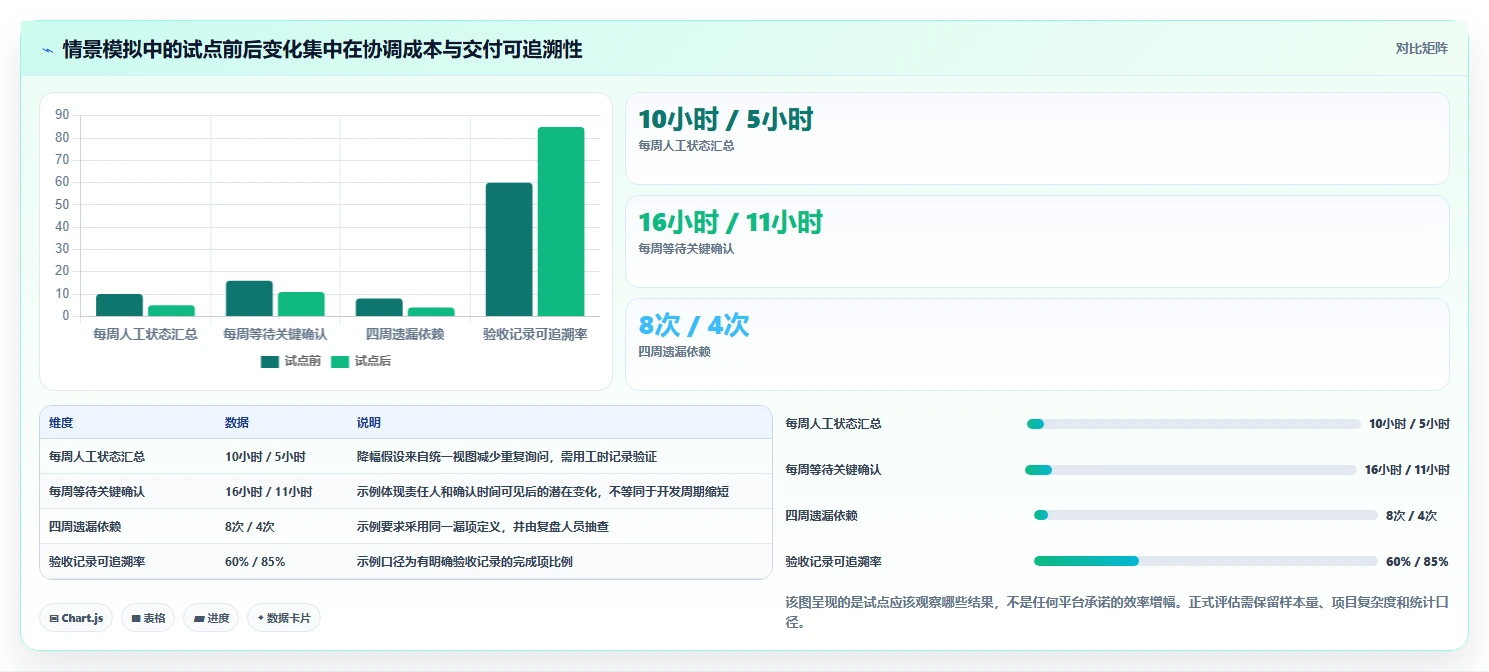This screenshot has height=672, width=1489.
Task: Click the 16小时 / 11小时 data card
Action: (x=1037, y=241)
